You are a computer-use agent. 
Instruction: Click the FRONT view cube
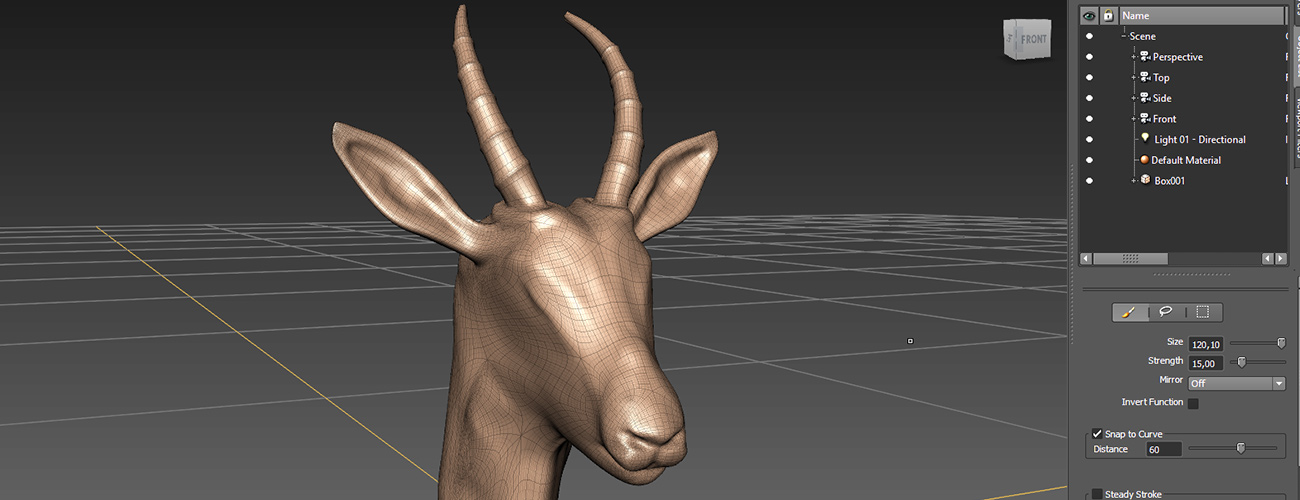pos(1029,40)
